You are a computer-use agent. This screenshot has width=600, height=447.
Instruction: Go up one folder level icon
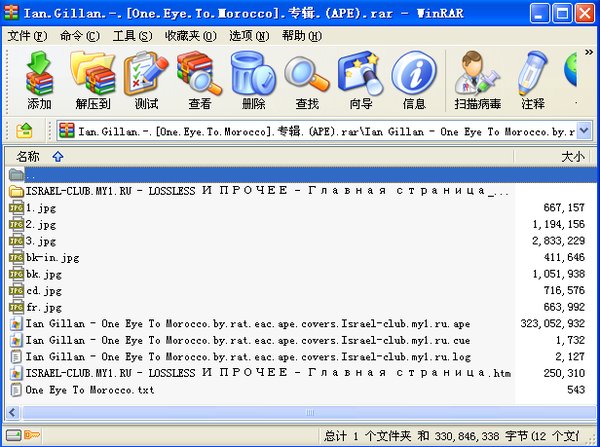[x=24, y=131]
